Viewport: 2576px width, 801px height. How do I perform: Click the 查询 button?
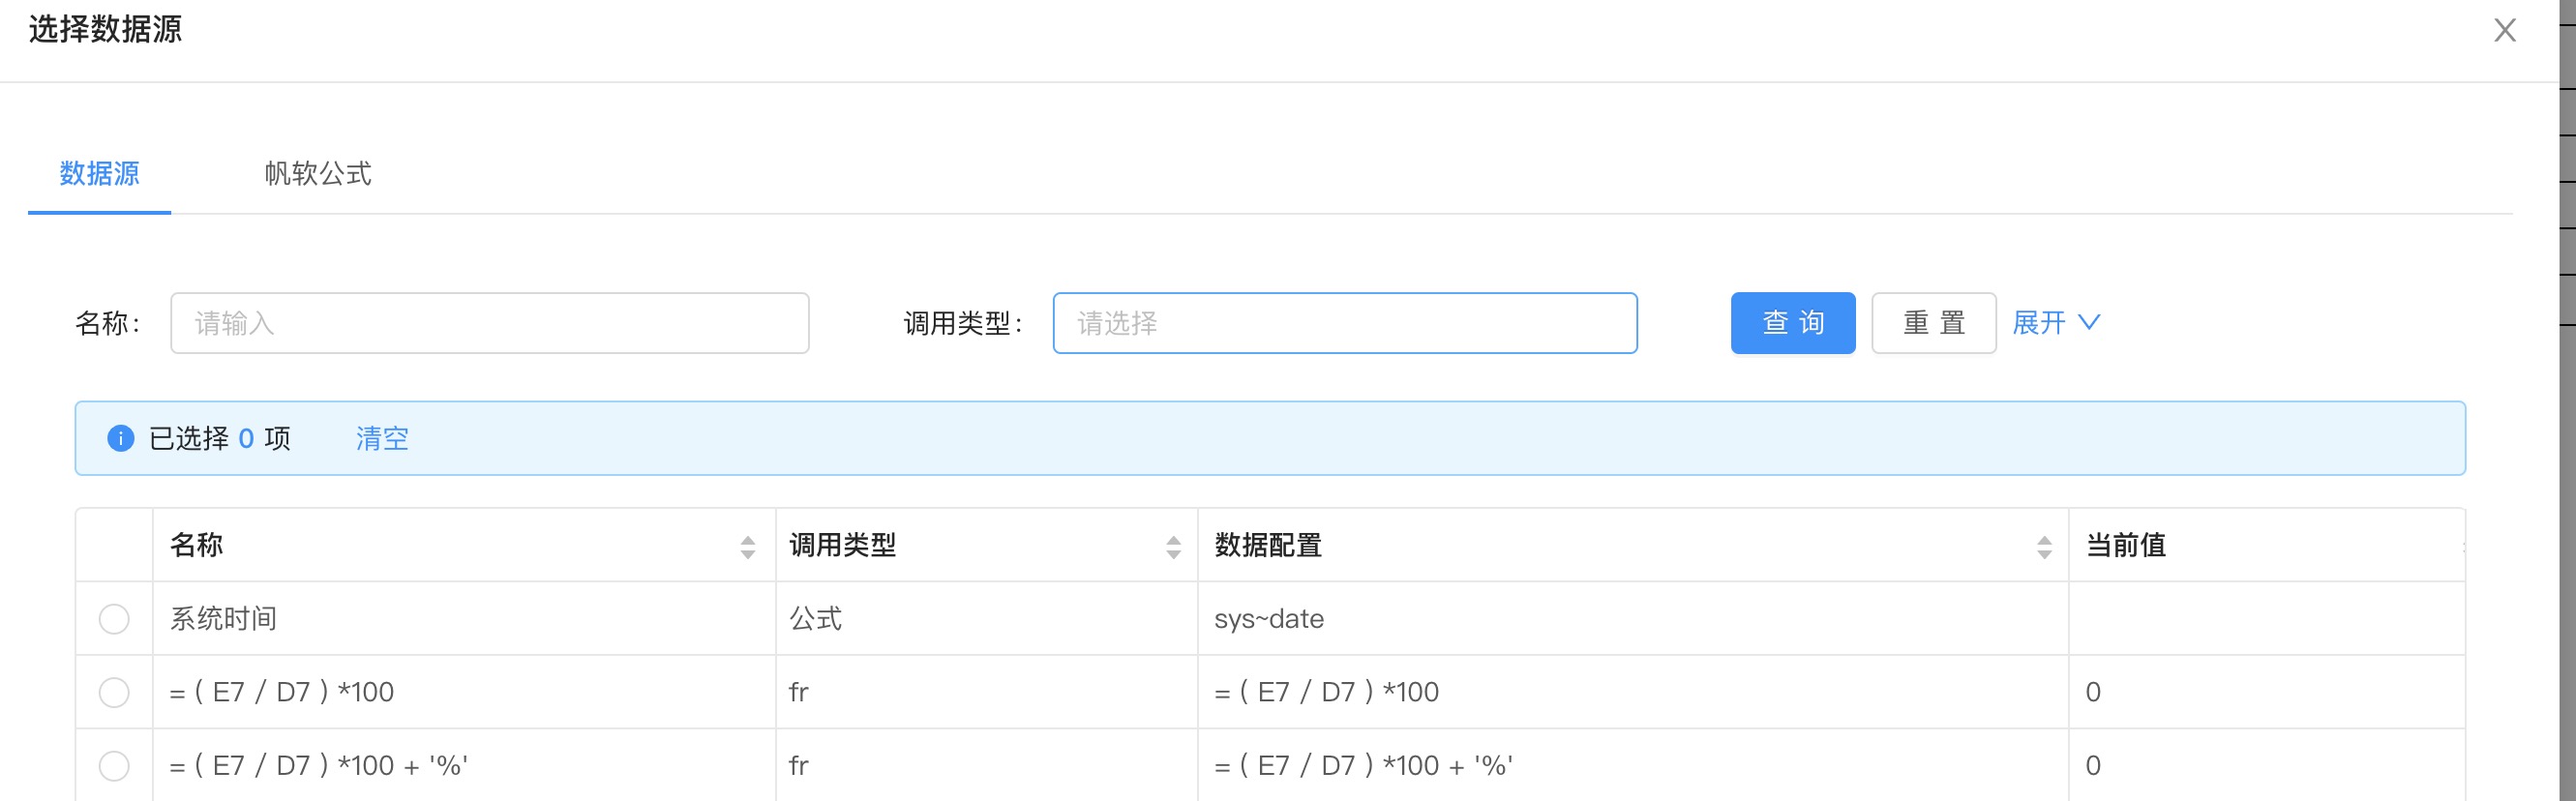coord(1793,323)
